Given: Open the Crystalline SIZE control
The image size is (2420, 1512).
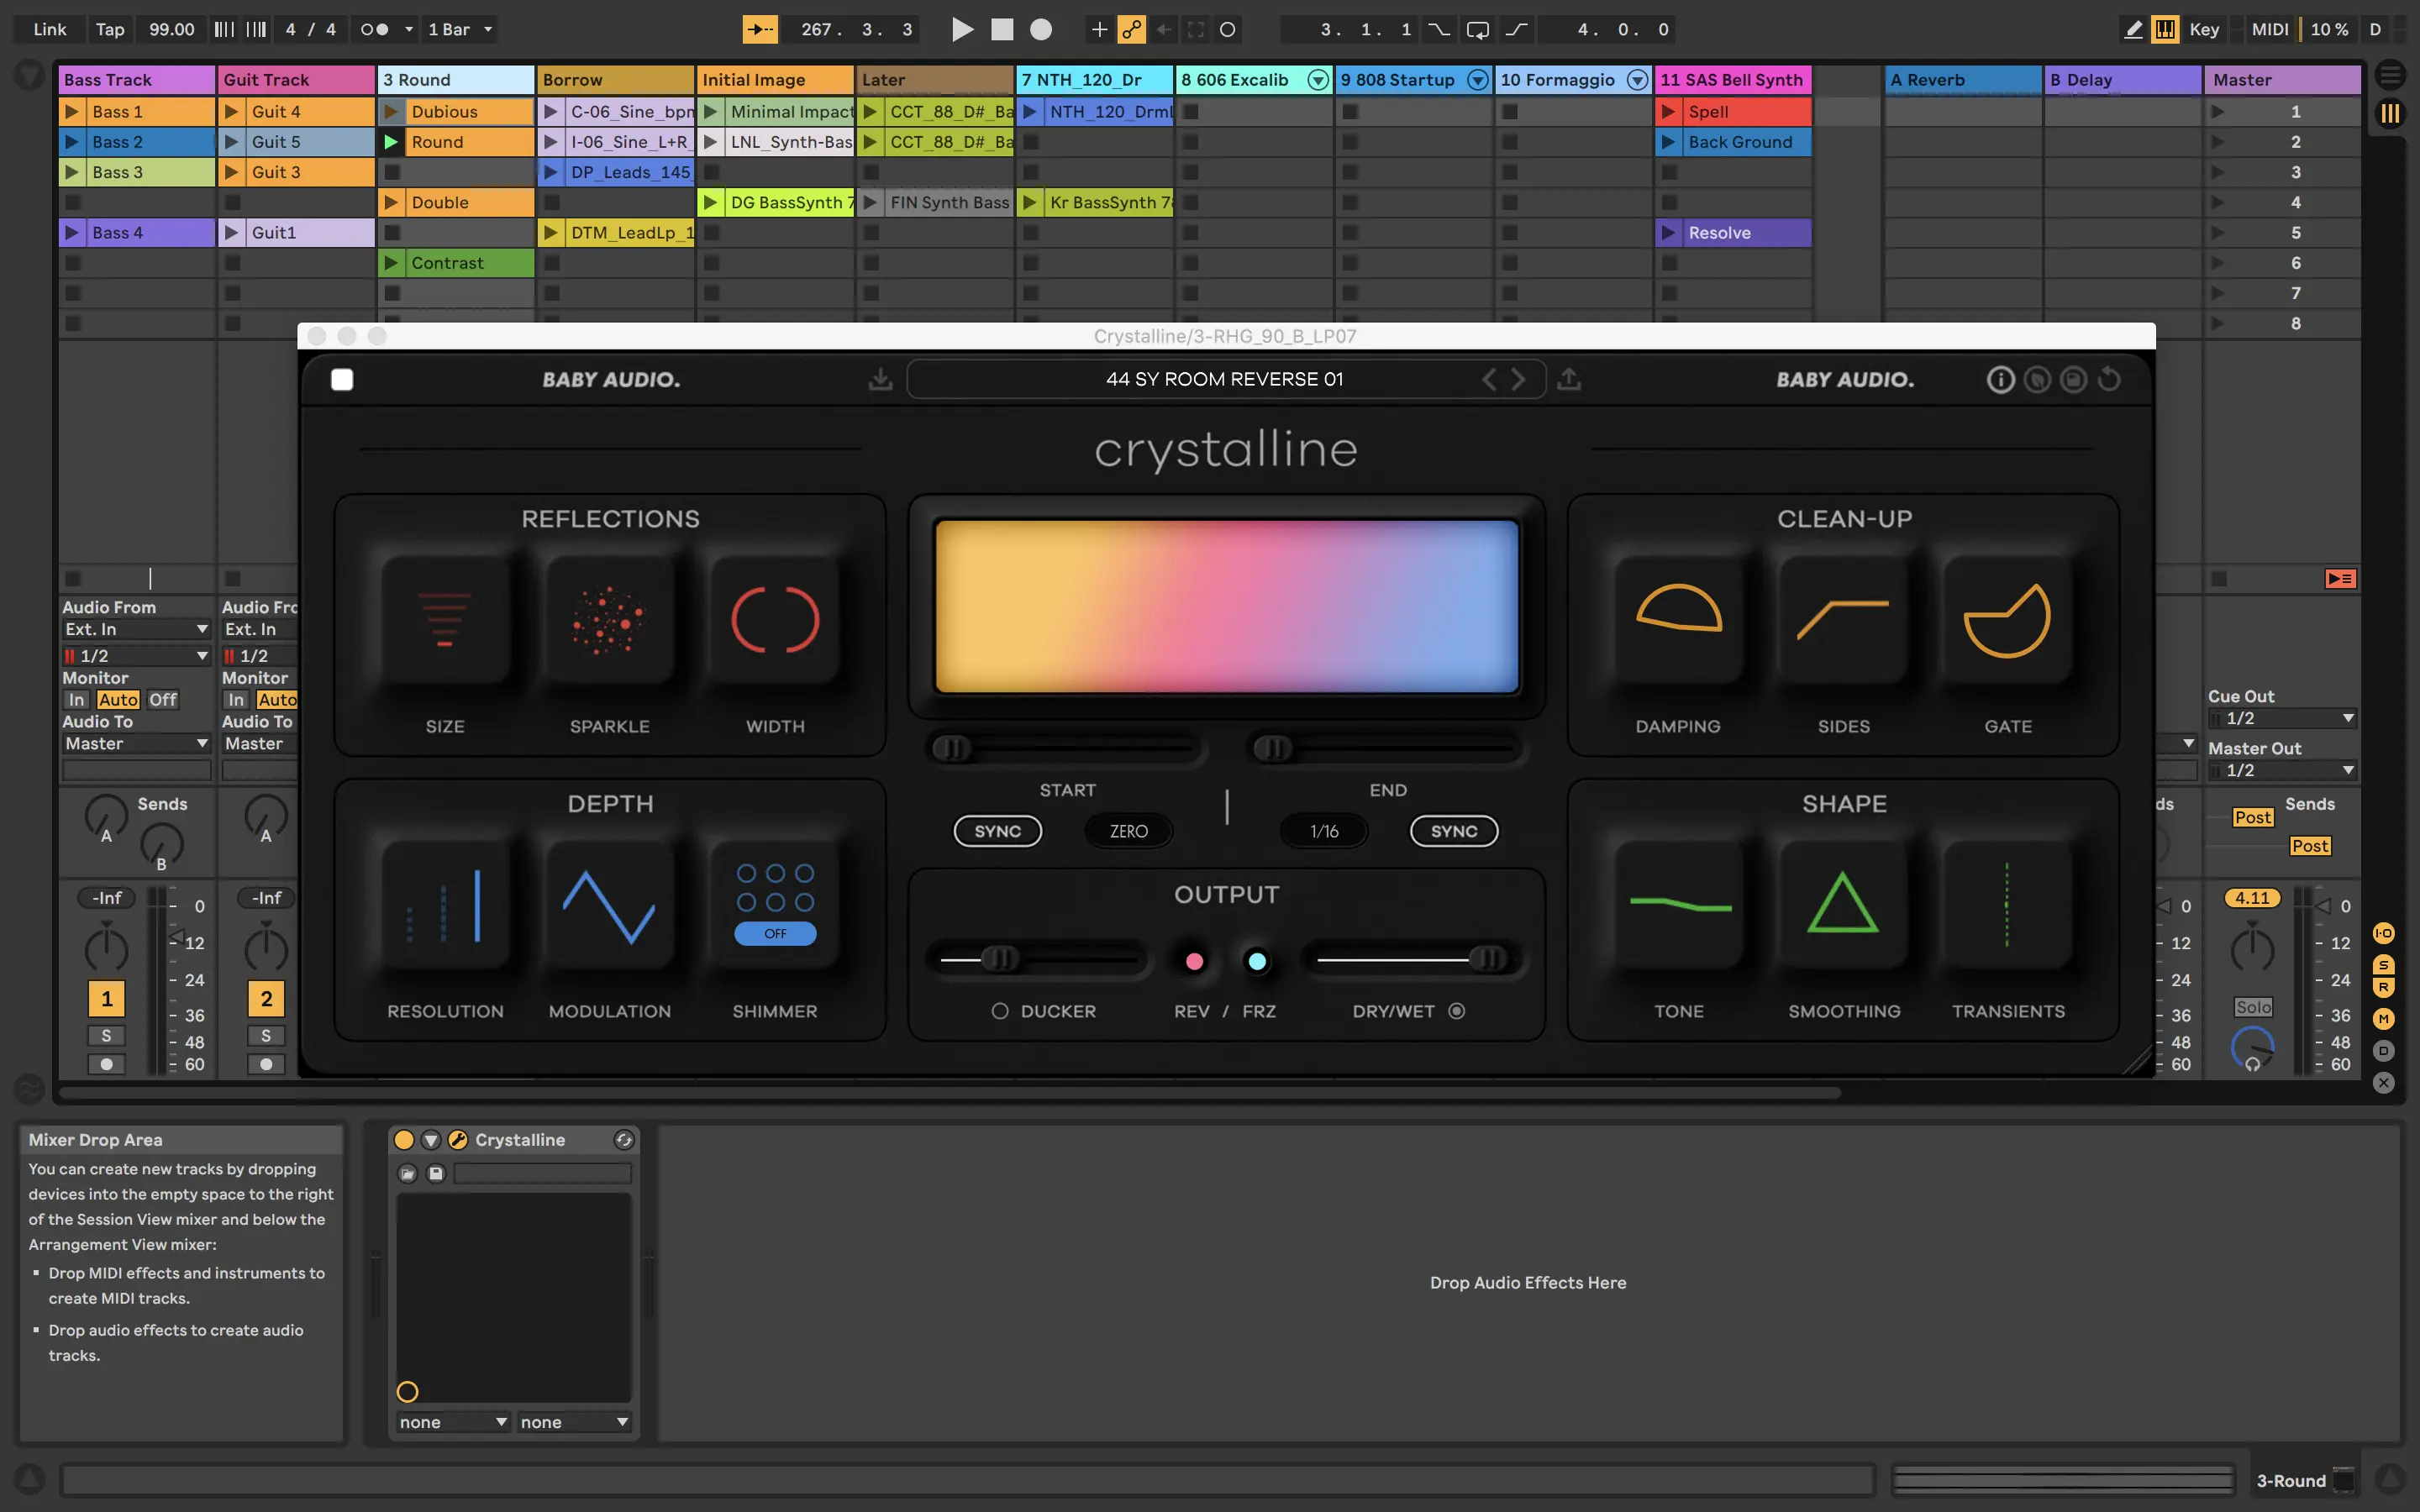Looking at the screenshot, I should (445, 619).
